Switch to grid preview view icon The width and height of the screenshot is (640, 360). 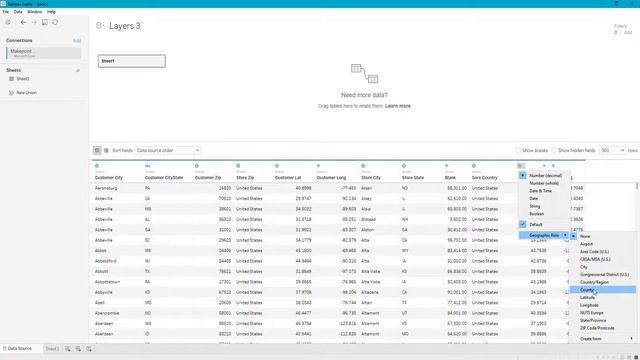97,151
